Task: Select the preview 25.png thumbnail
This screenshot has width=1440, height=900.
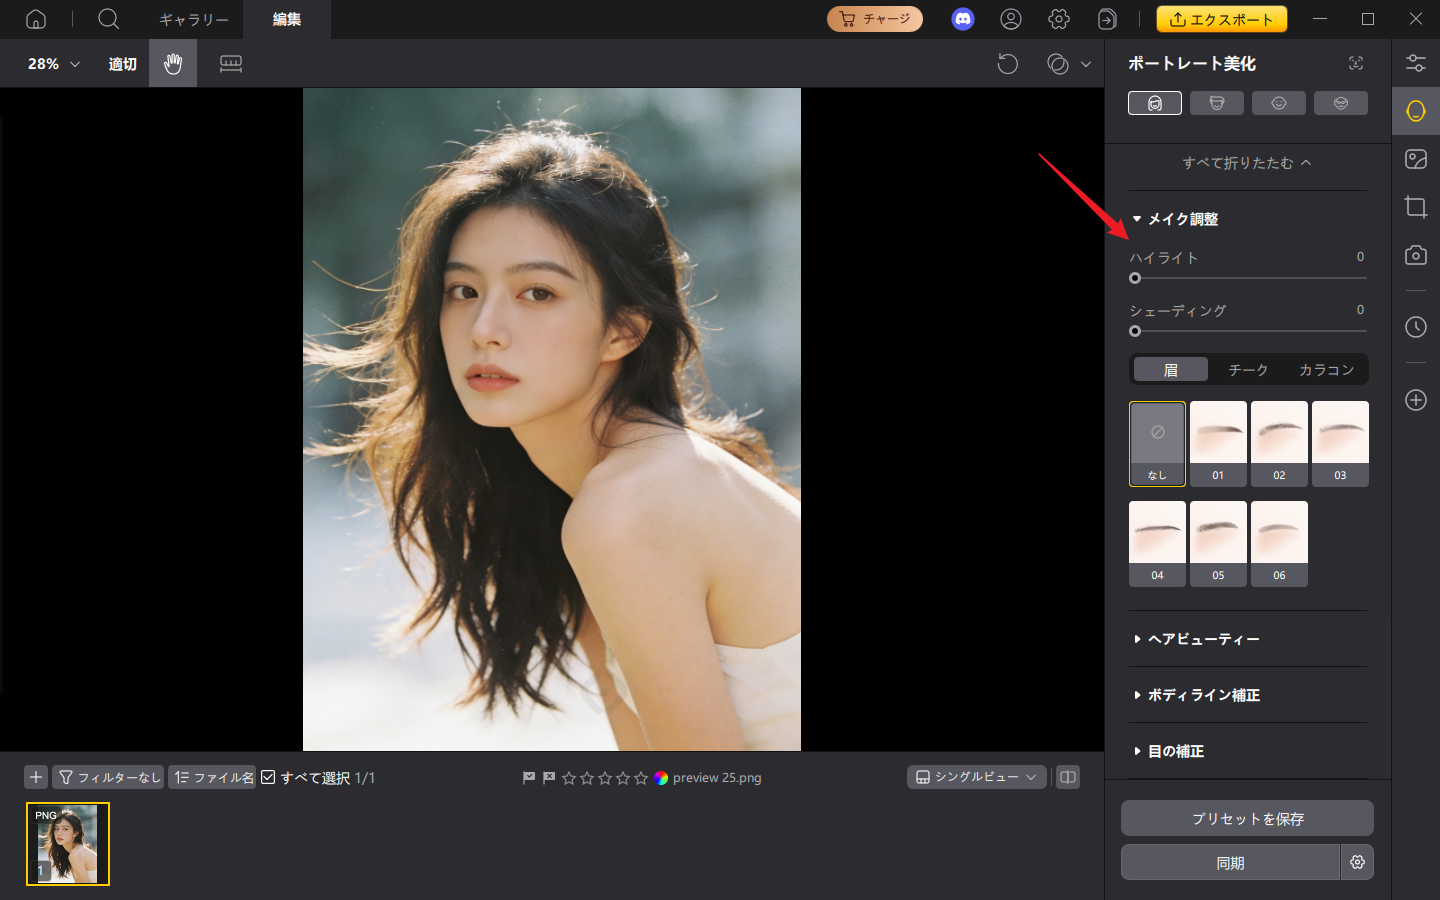Action: (x=67, y=844)
